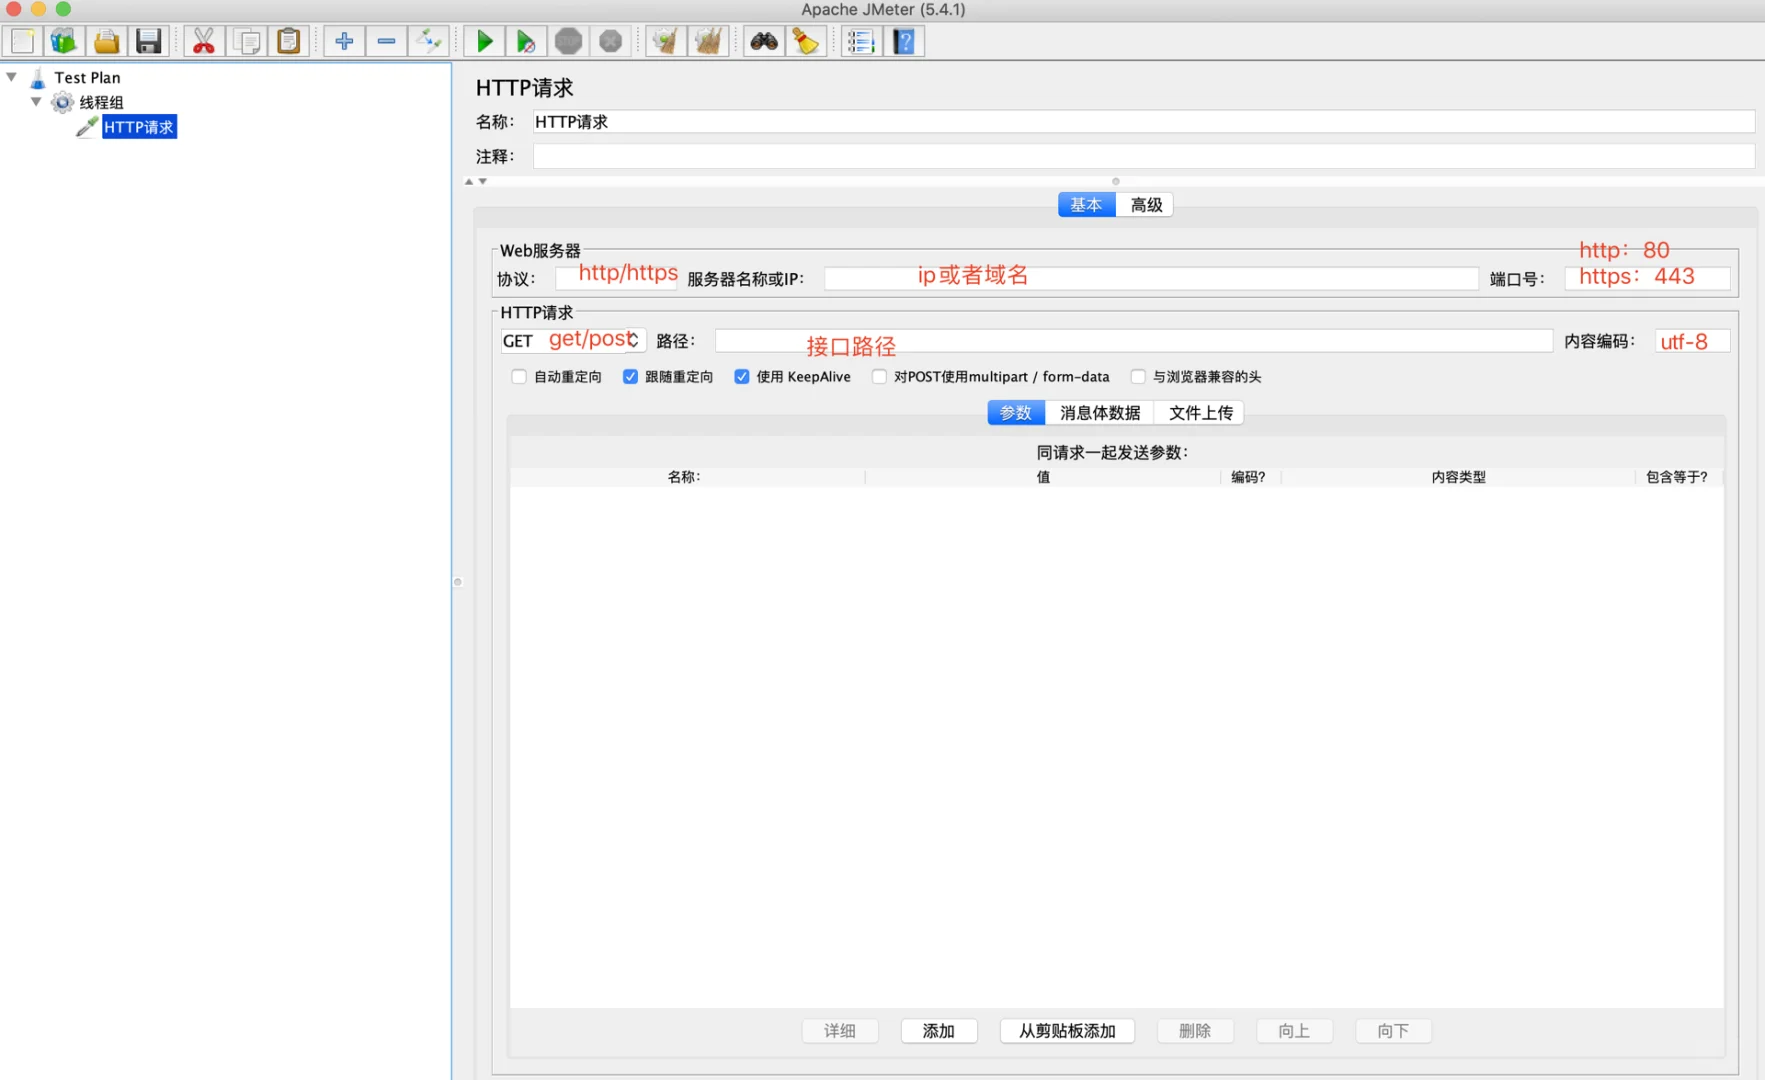Open the Function Helper list icon
Viewport: 1765px width, 1080px height.
click(x=861, y=41)
